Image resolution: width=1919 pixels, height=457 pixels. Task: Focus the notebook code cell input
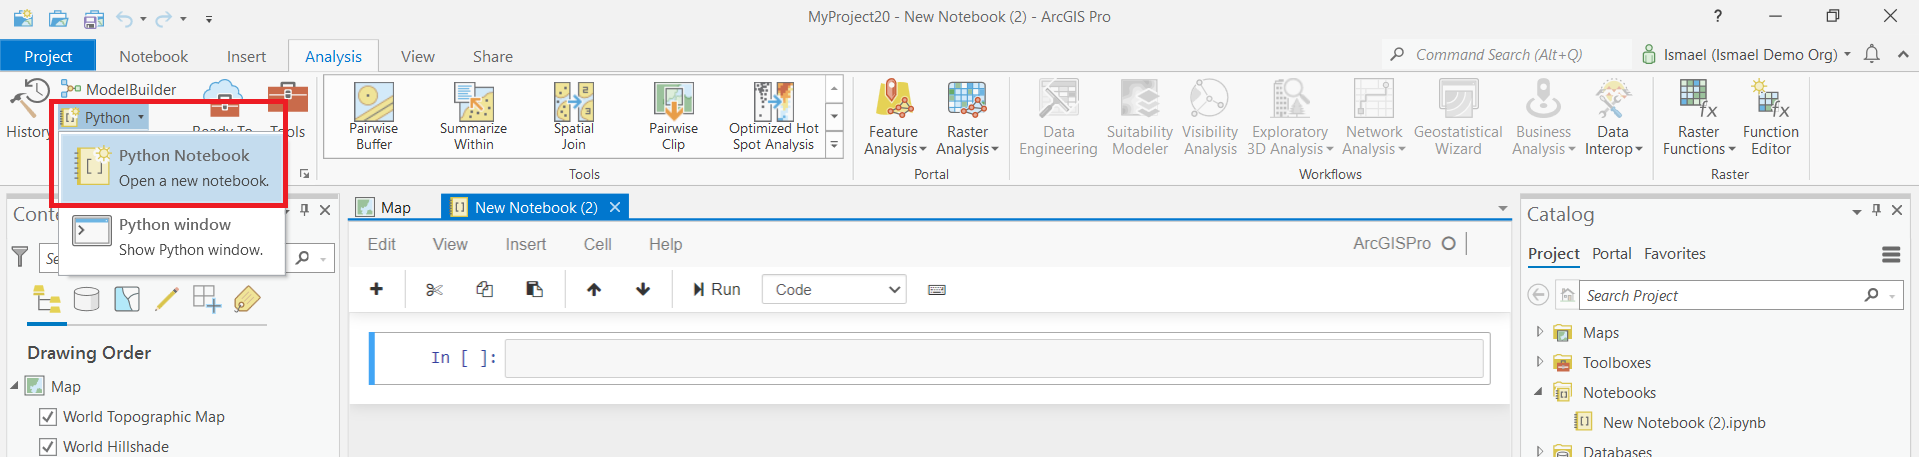(x=994, y=358)
